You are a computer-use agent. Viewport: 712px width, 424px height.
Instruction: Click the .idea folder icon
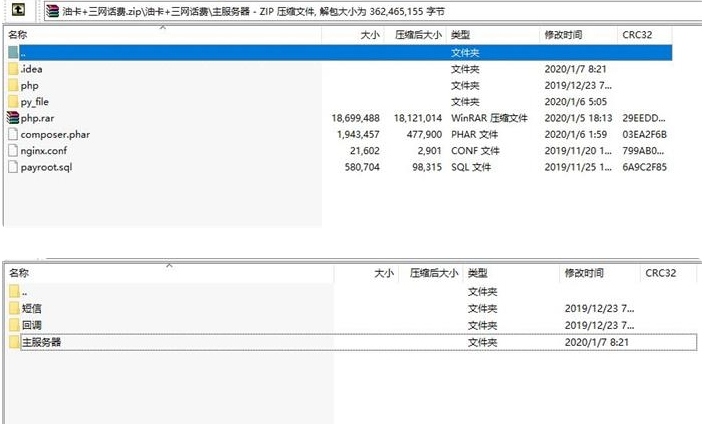click(13, 69)
